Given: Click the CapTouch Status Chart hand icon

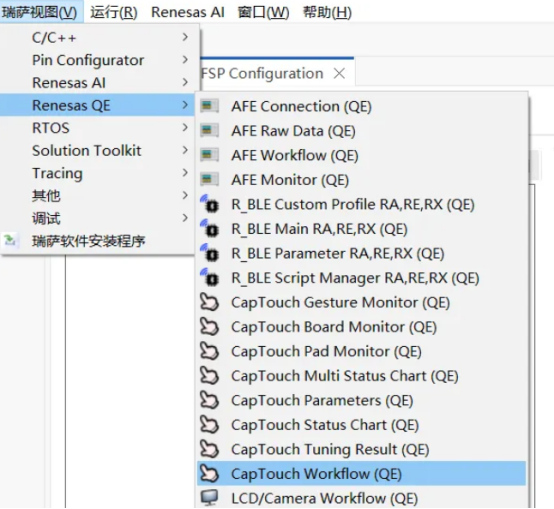Looking at the screenshot, I should [x=210, y=425].
